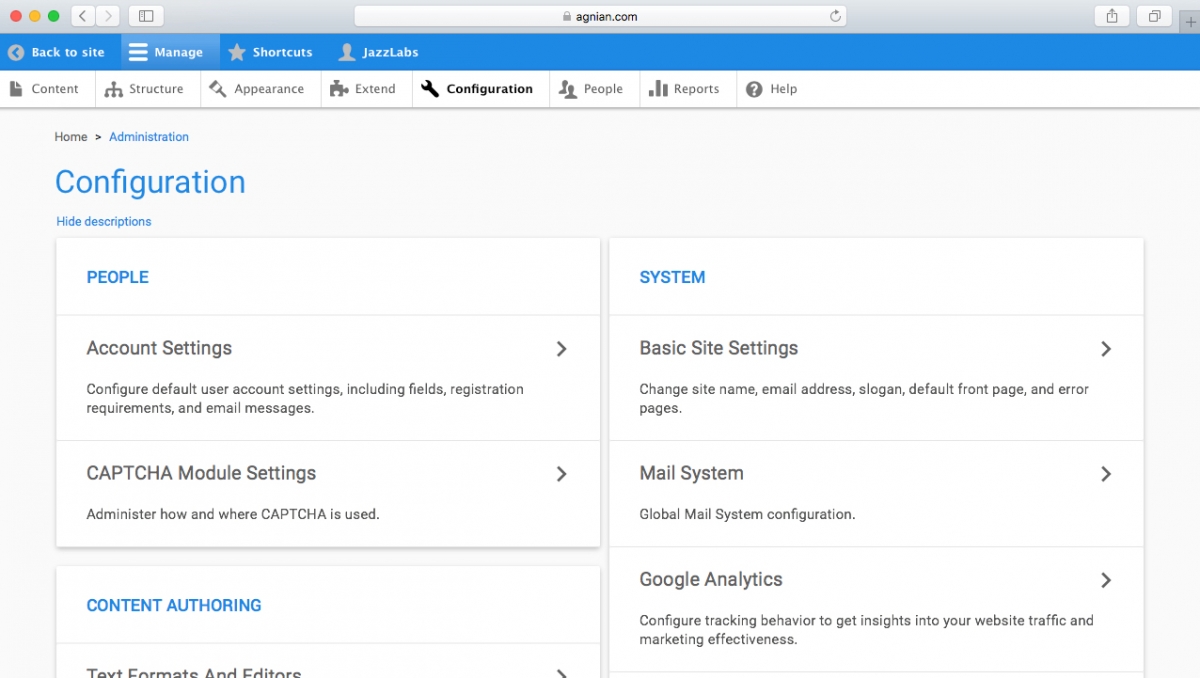Screen dimensions: 1200x678
Task: Open a new tab with the plus button
Action: point(1190,22)
